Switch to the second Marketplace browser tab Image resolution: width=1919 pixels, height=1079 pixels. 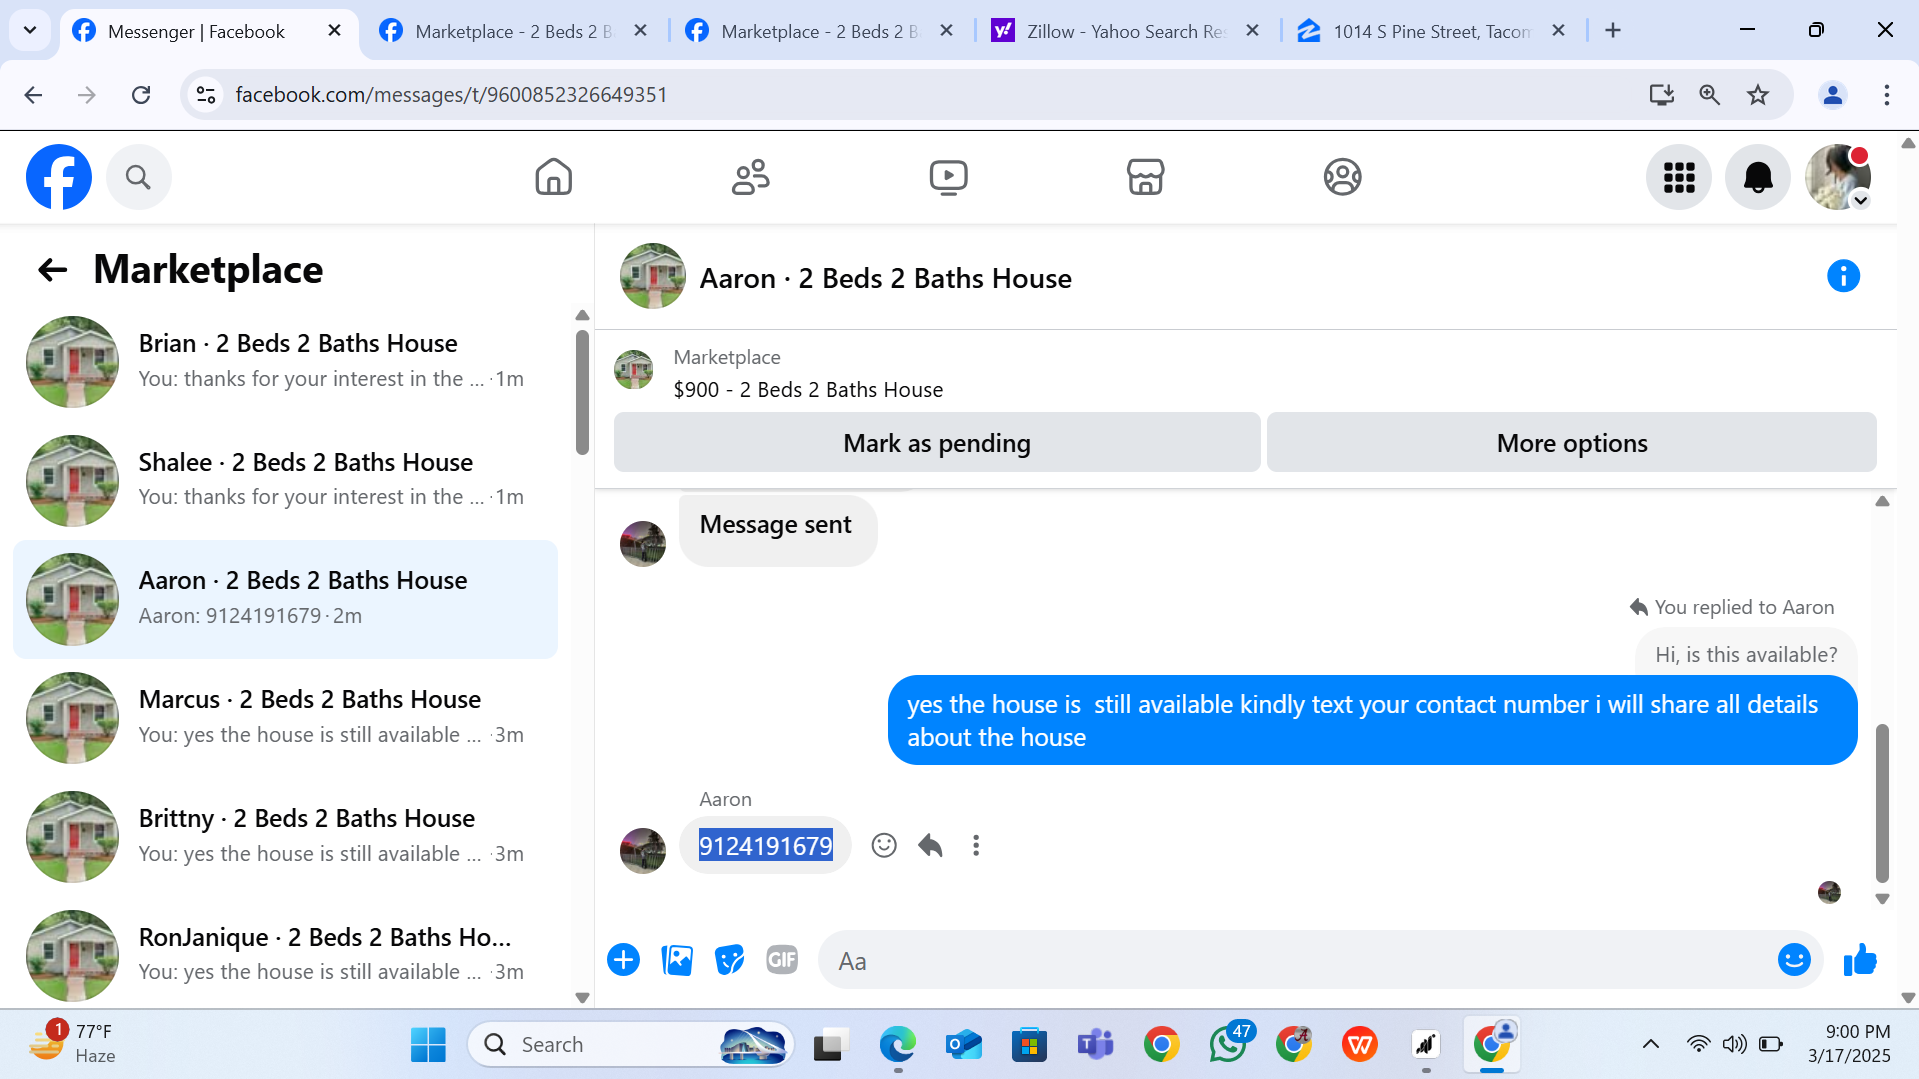click(819, 31)
